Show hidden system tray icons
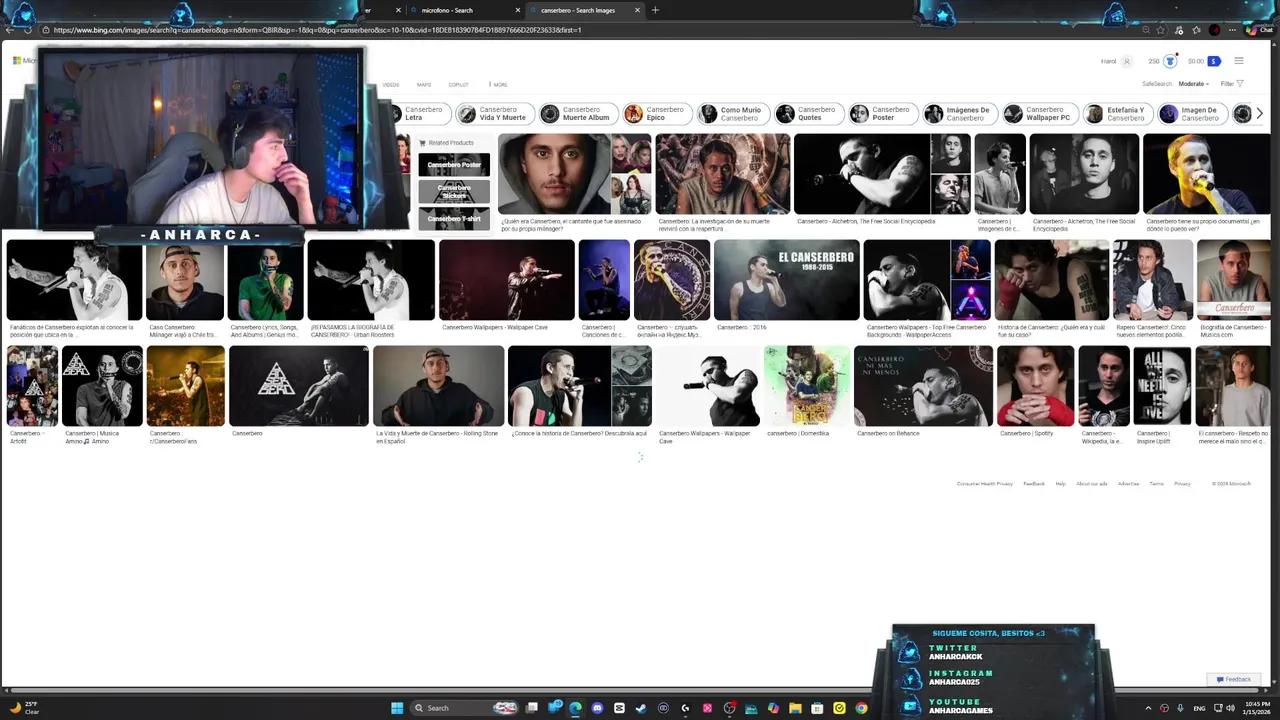This screenshot has width=1280, height=720. tap(1148, 708)
